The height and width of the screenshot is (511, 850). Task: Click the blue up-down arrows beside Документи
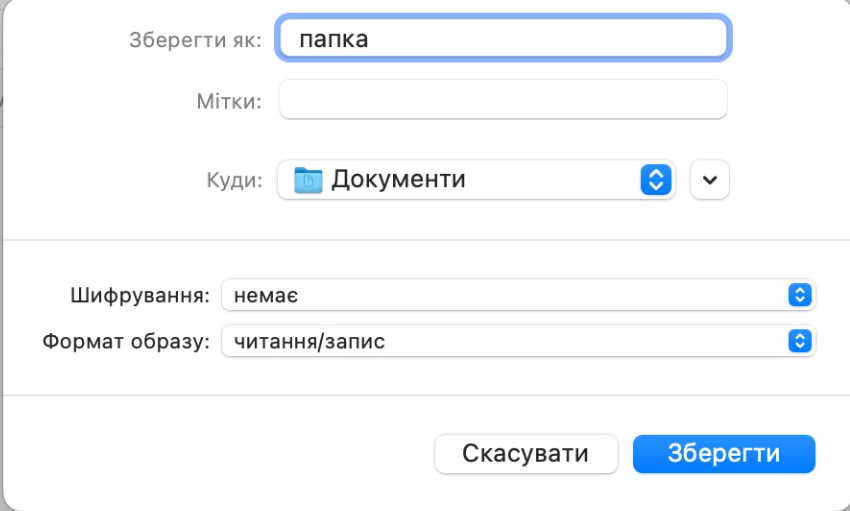pos(656,180)
